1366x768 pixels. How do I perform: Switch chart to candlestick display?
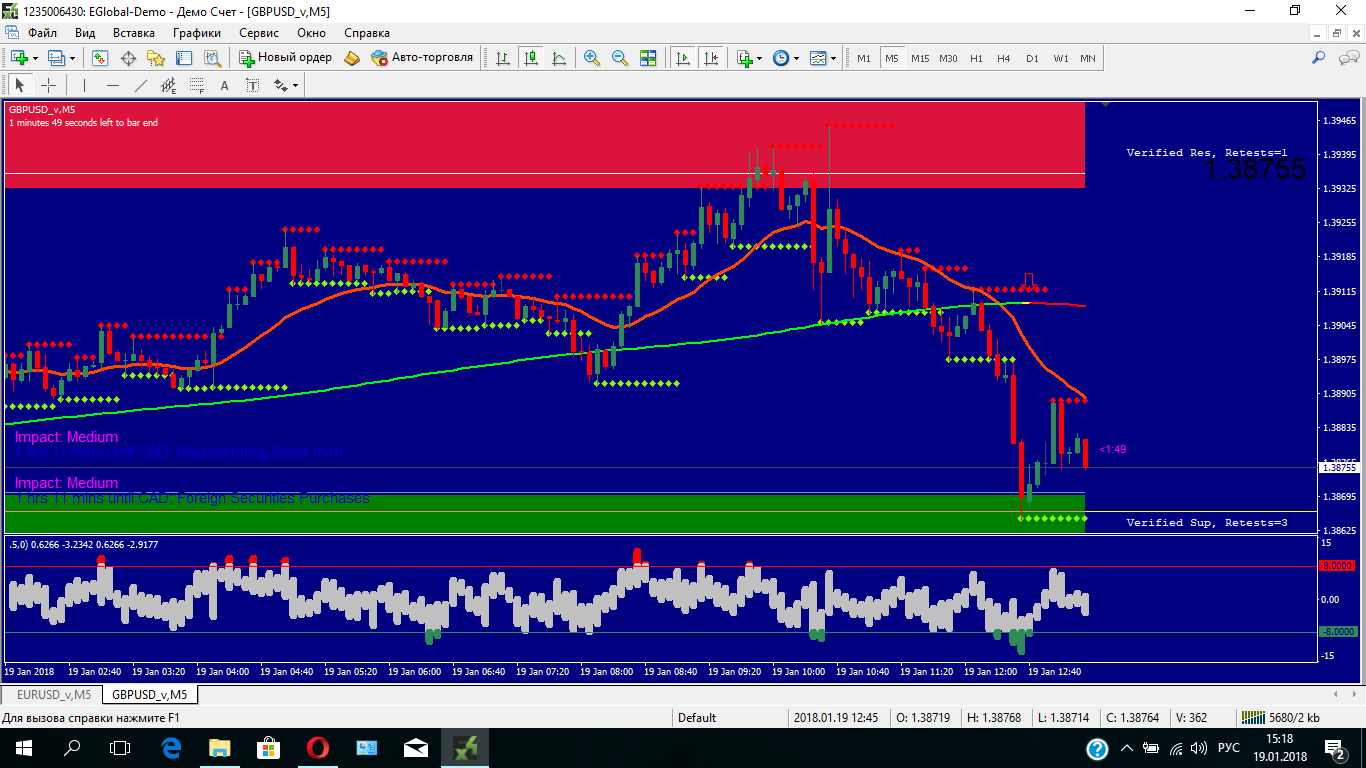point(530,58)
